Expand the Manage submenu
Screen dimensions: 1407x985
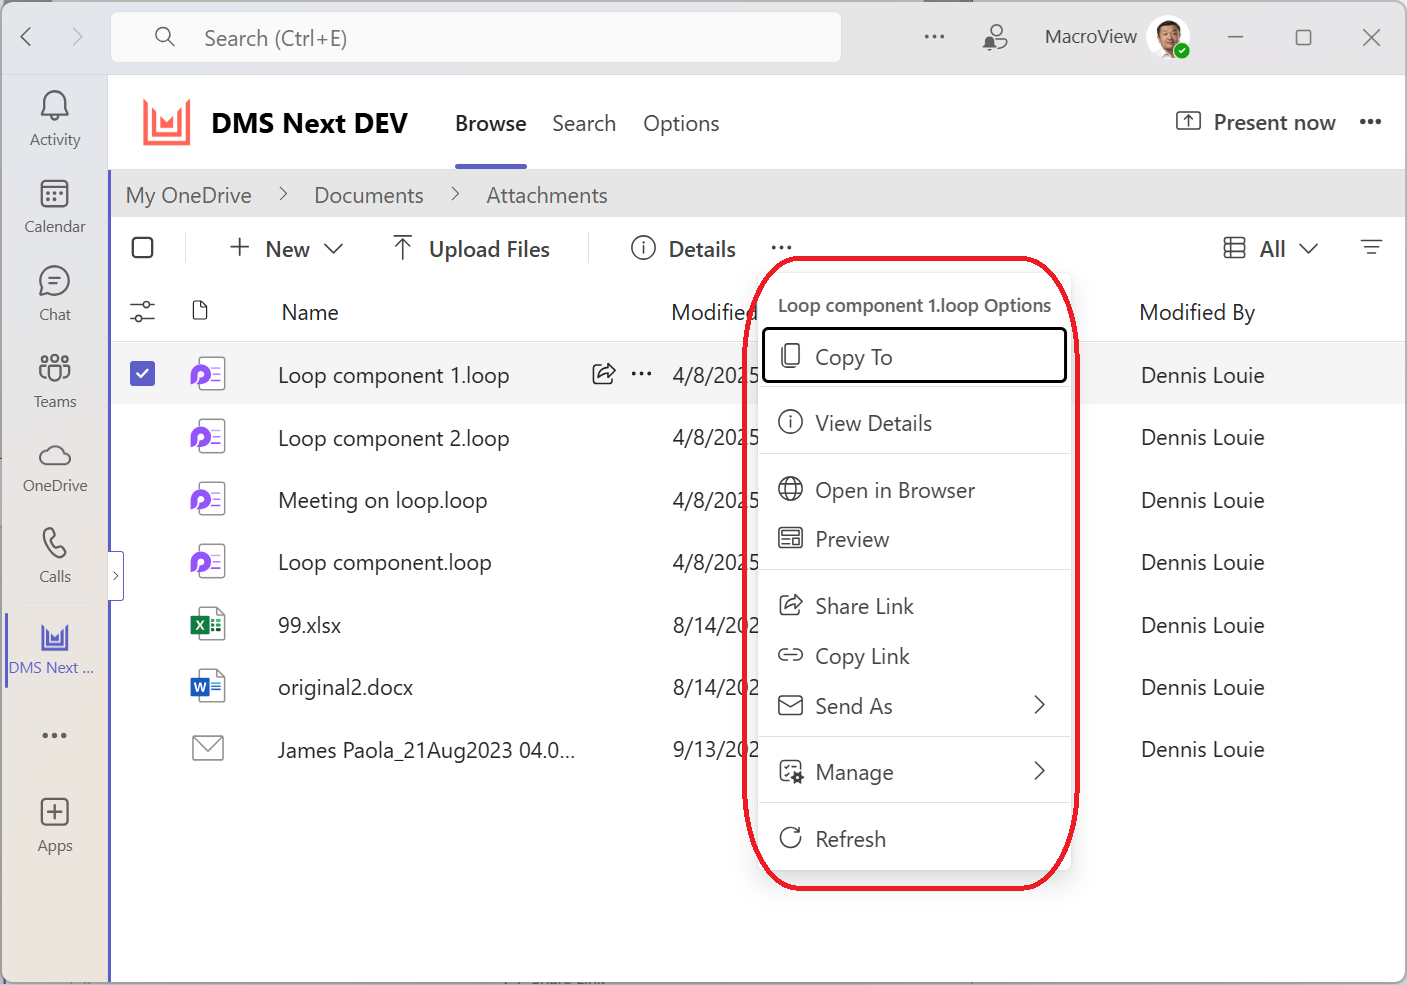click(915, 772)
